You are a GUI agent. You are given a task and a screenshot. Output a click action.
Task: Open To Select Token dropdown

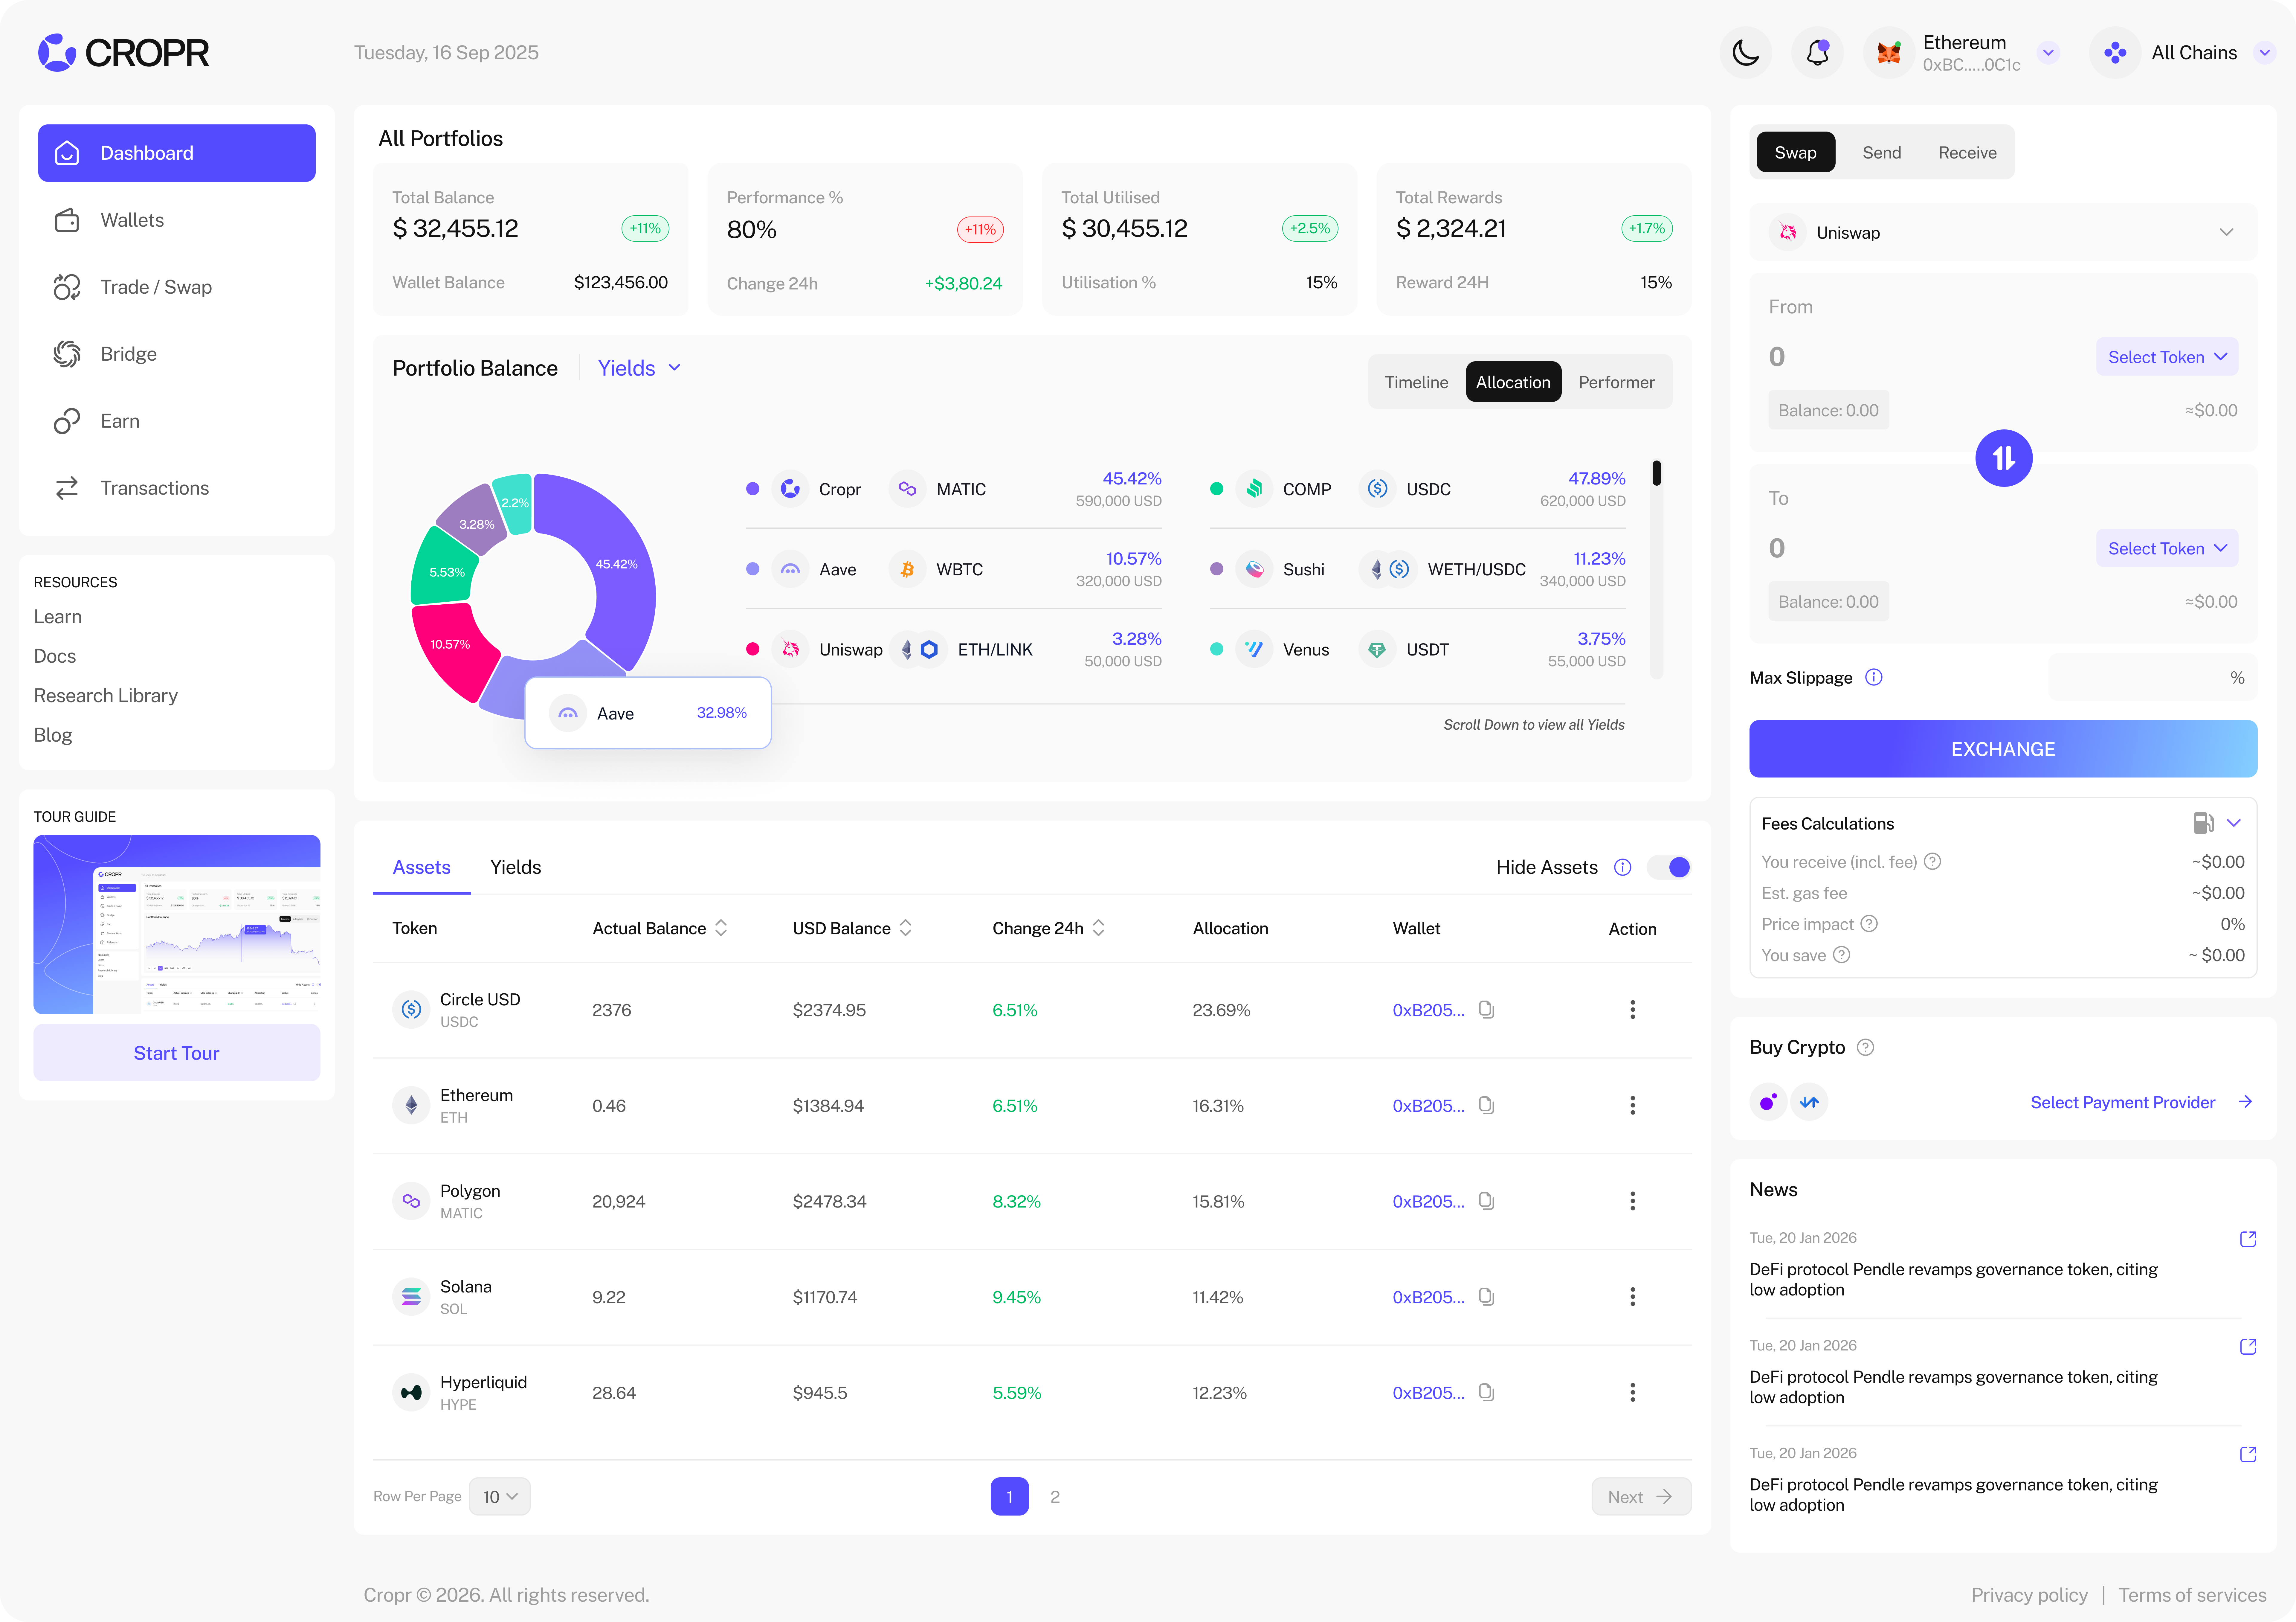click(x=2167, y=548)
